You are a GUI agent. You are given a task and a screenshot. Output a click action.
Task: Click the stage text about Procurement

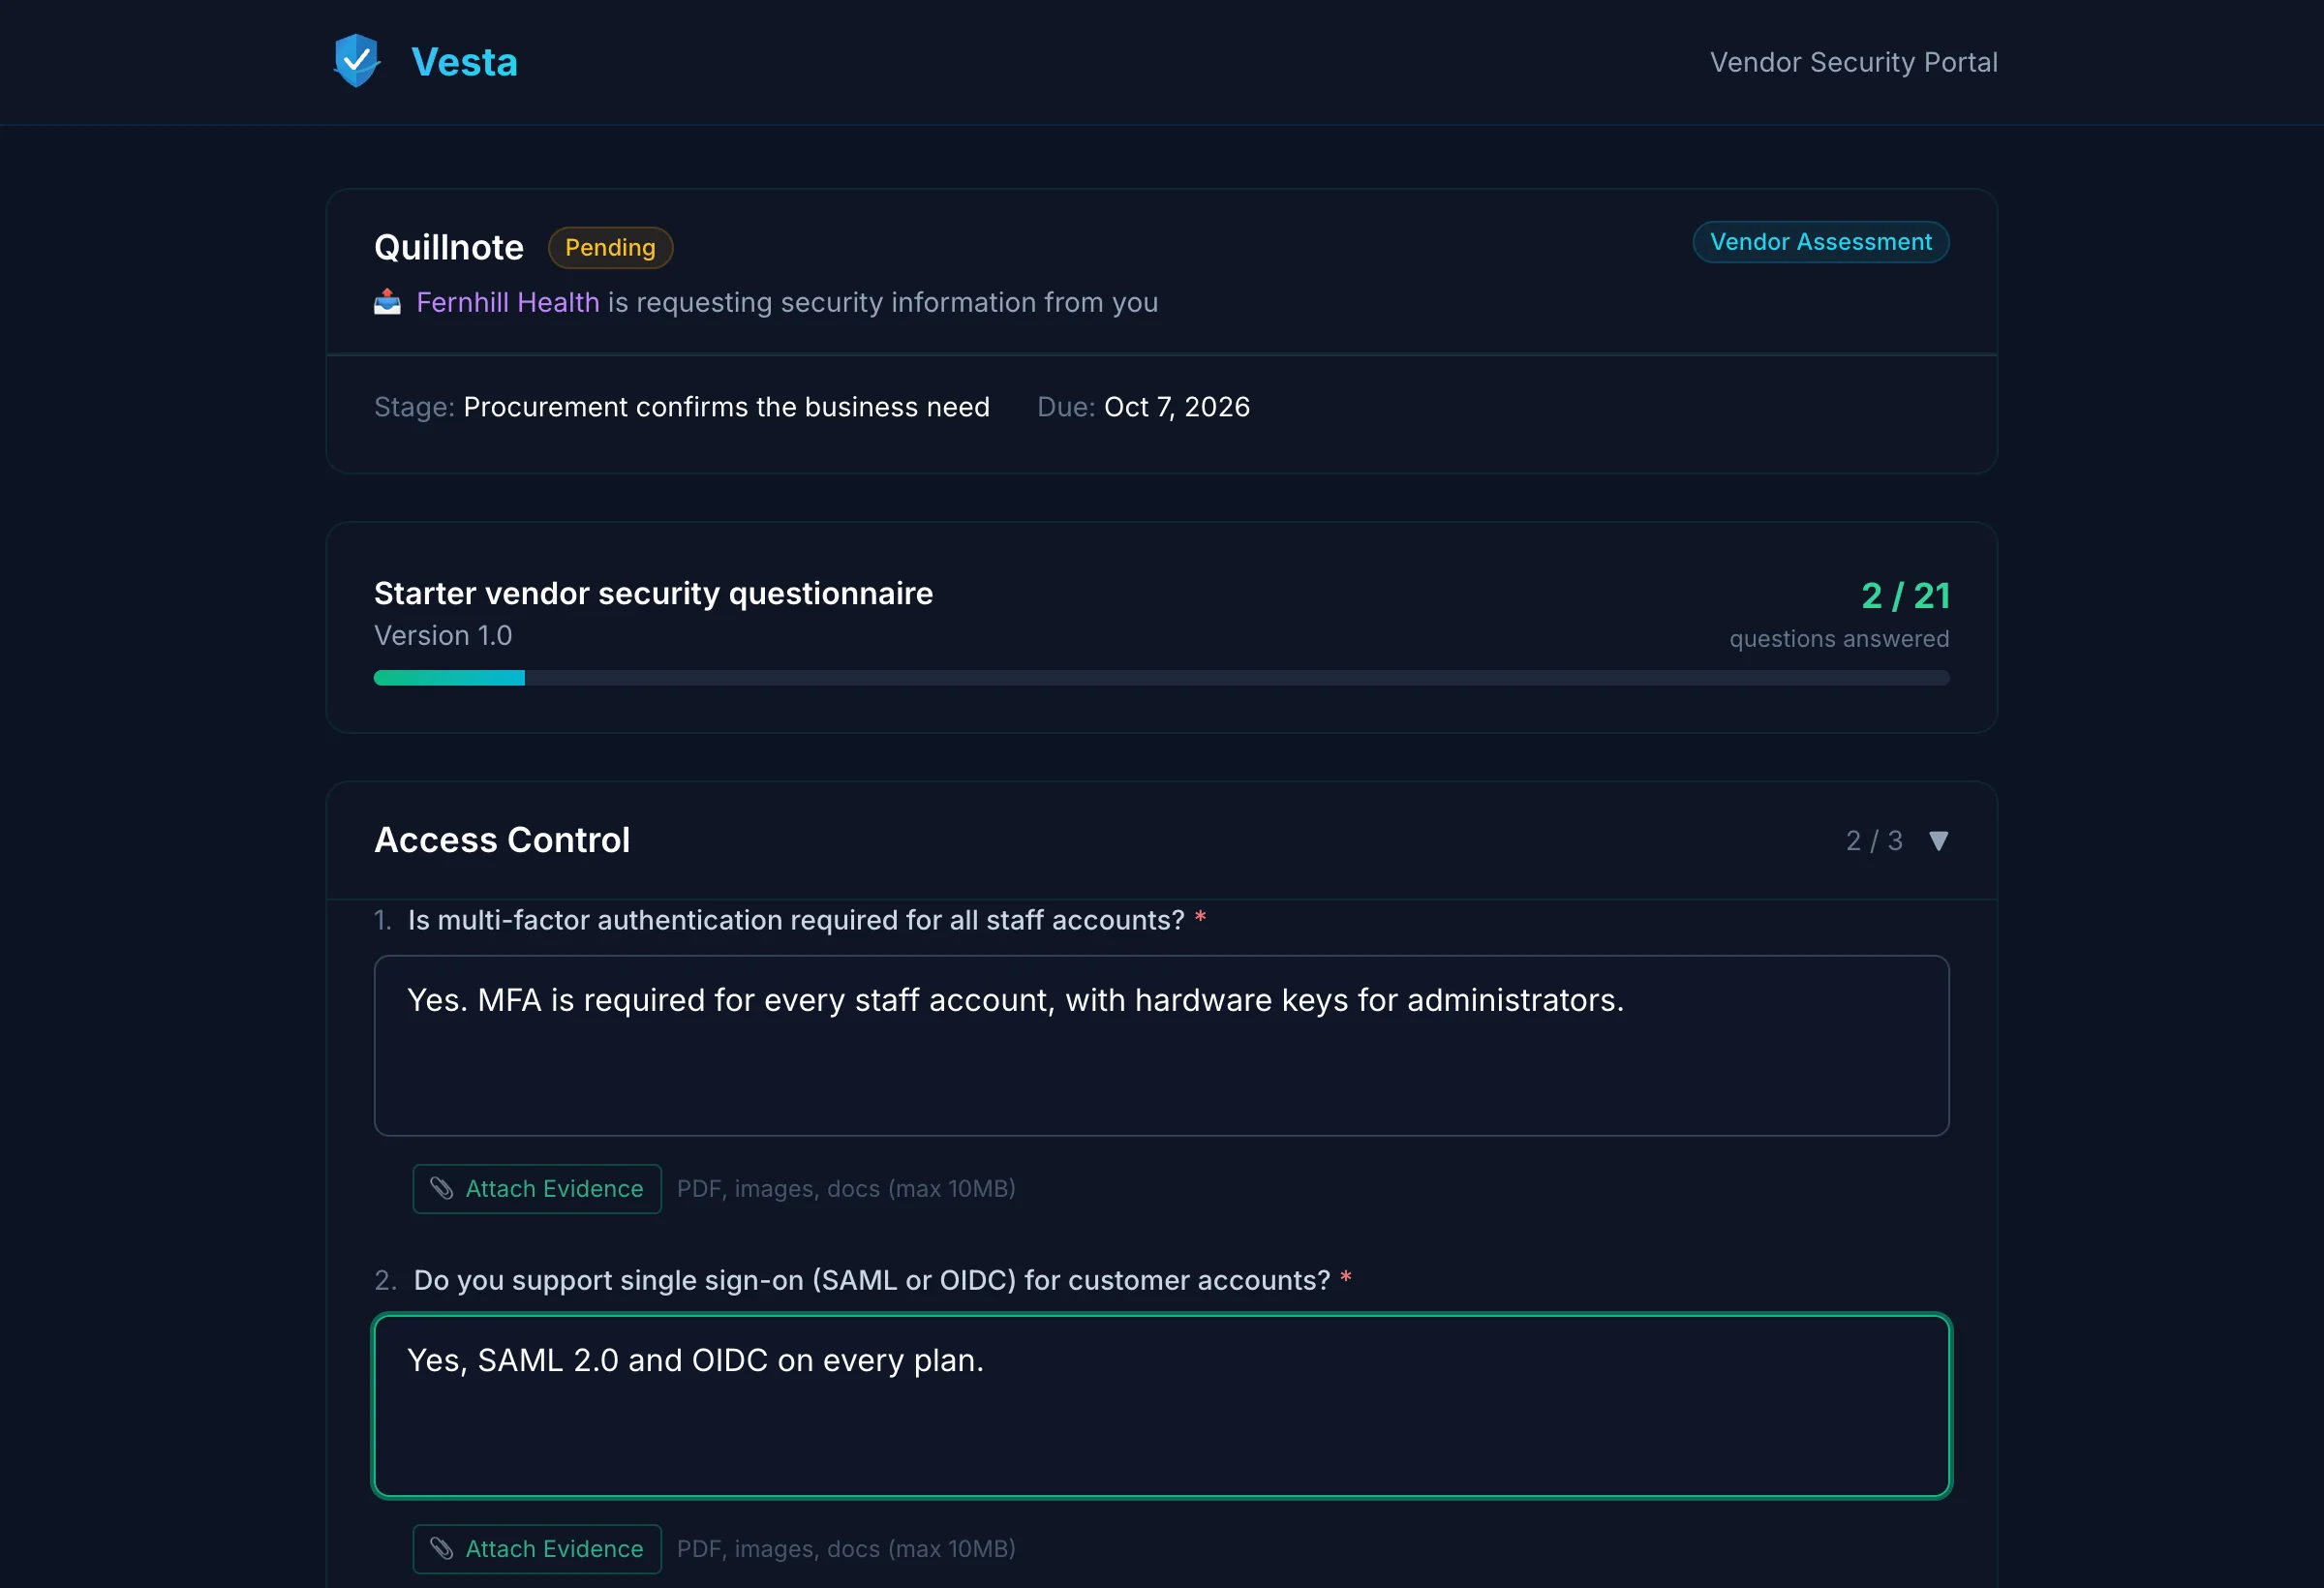click(726, 407)
